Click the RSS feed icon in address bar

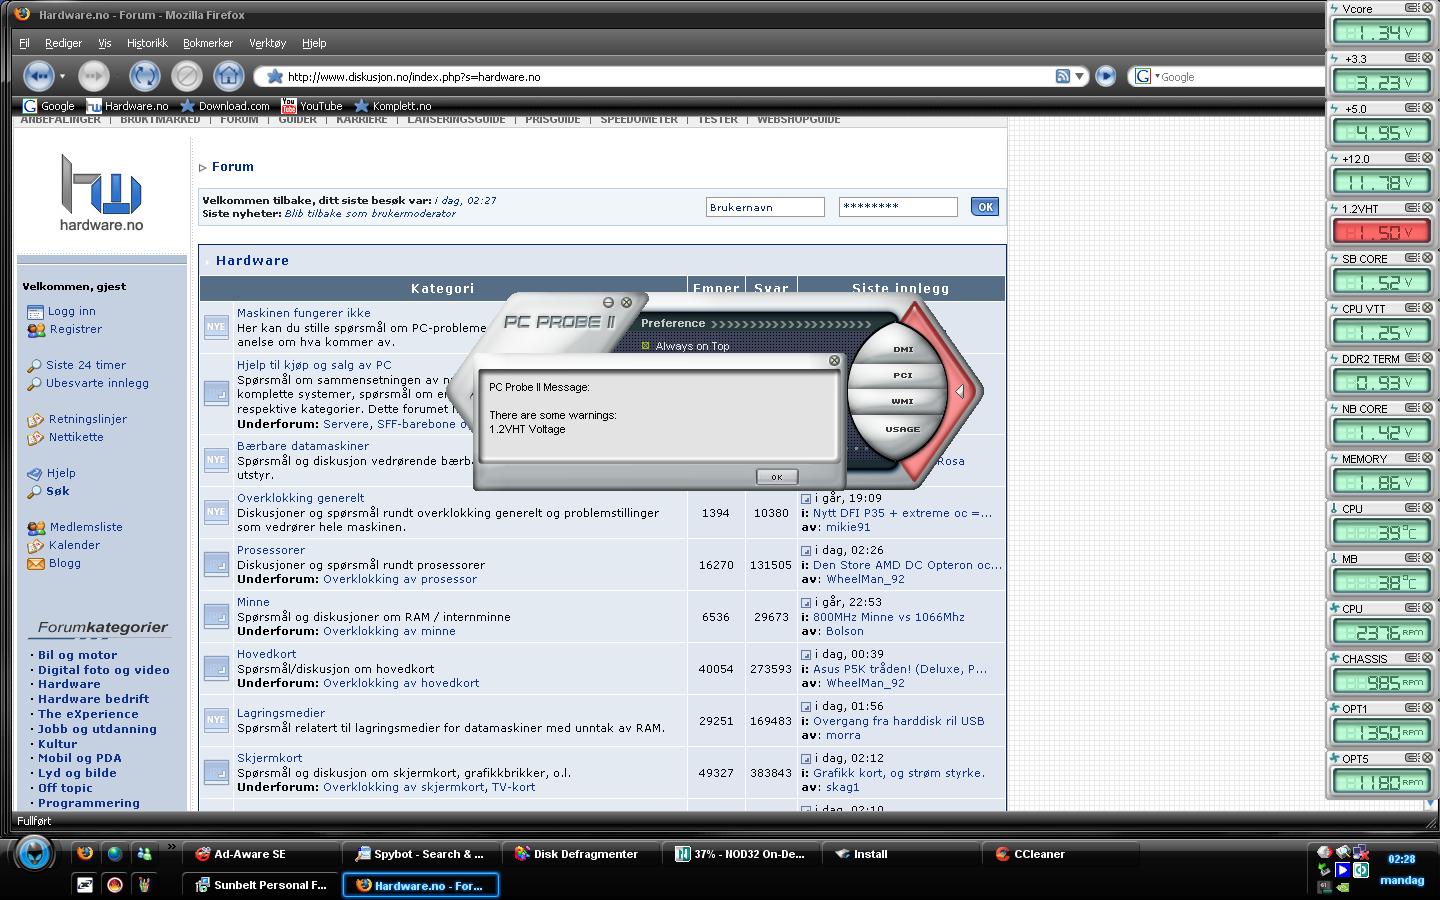[x=1062, y=76]
